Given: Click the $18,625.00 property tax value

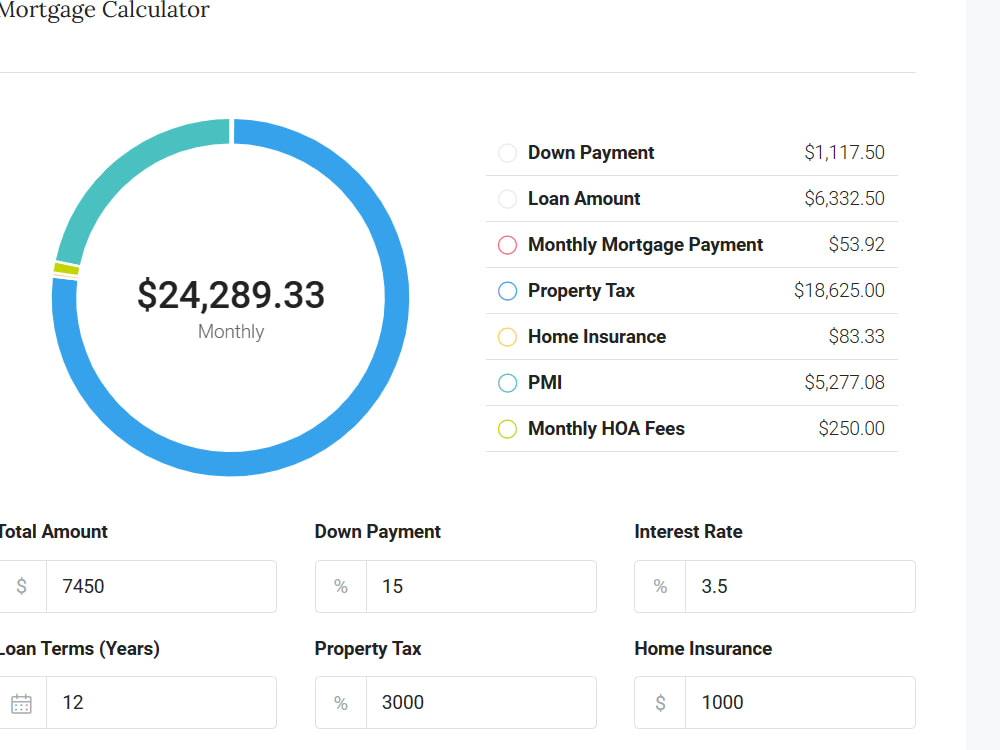Looking at the screenshot, I should point(839,290).
